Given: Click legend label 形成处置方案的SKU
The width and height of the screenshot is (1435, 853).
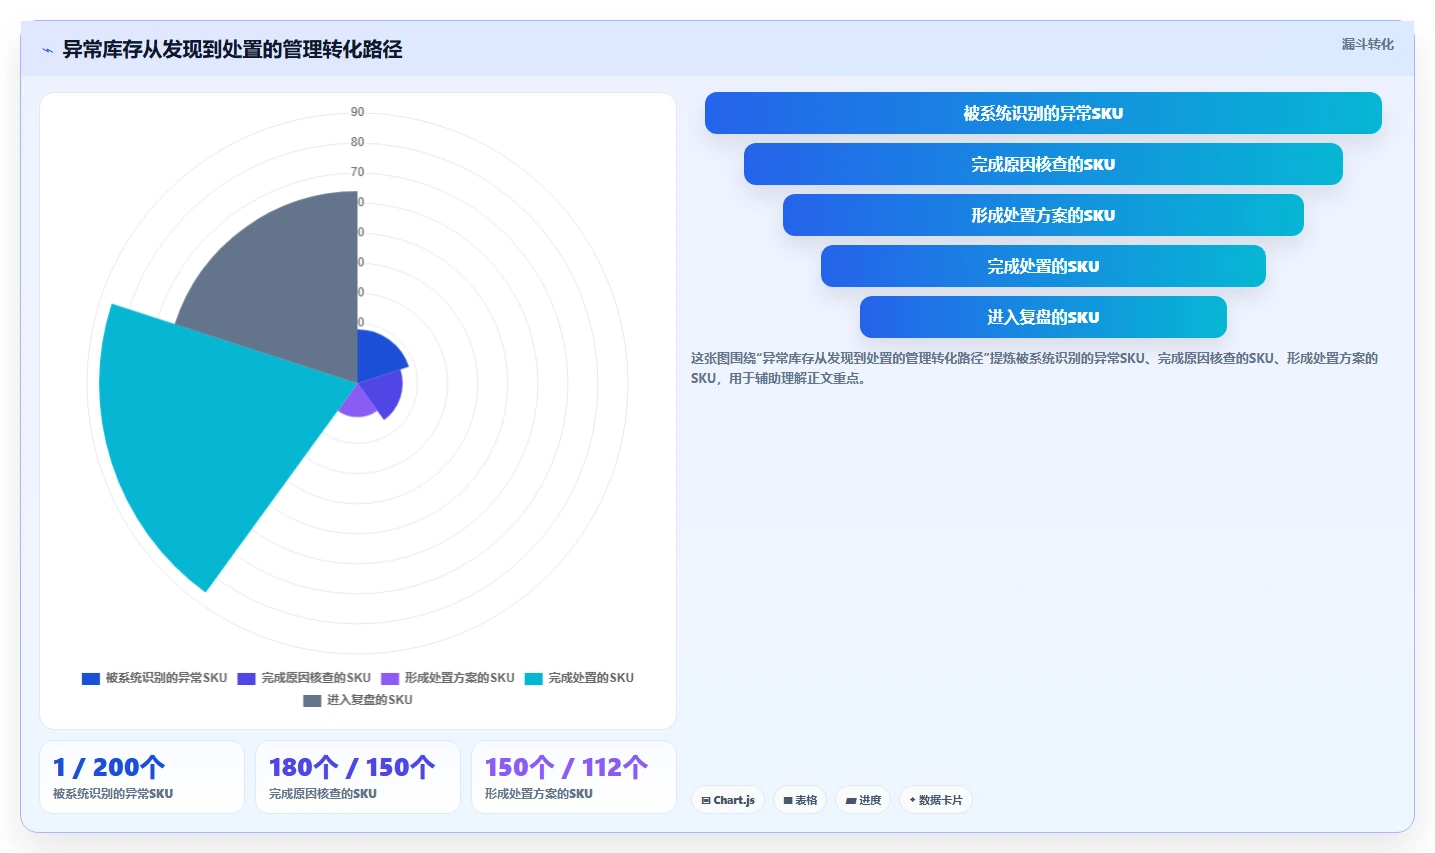Looking at the screenshot, I should pyautogui.click(x=460, y=678).
